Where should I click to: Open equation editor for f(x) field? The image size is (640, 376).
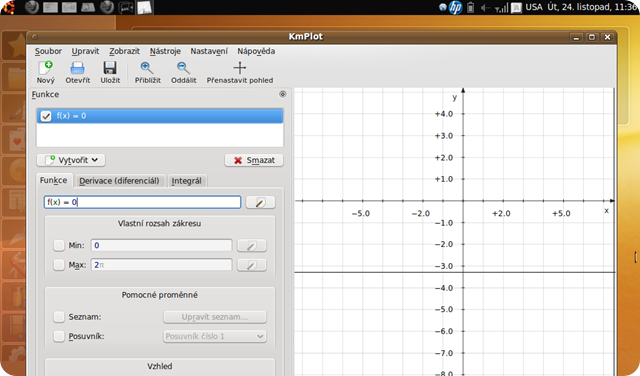tap(260, 202)
